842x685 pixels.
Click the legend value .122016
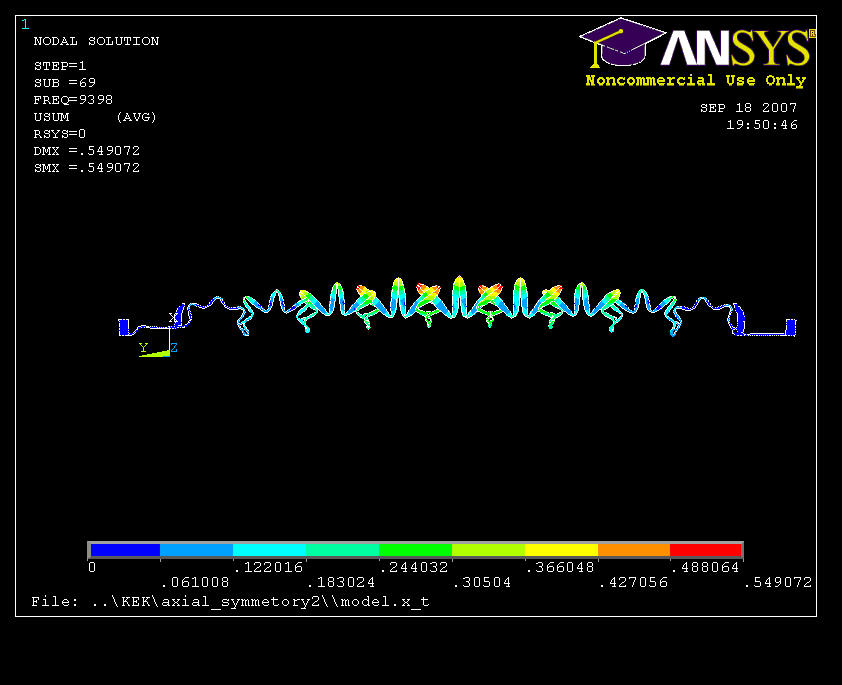click(x=268, y=567)
